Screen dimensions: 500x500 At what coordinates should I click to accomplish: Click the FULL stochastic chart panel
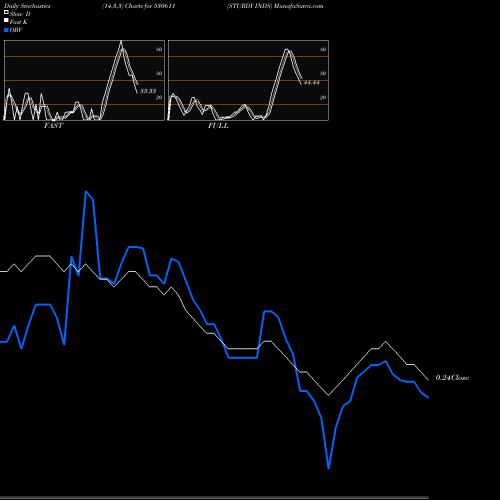(248, 80)
